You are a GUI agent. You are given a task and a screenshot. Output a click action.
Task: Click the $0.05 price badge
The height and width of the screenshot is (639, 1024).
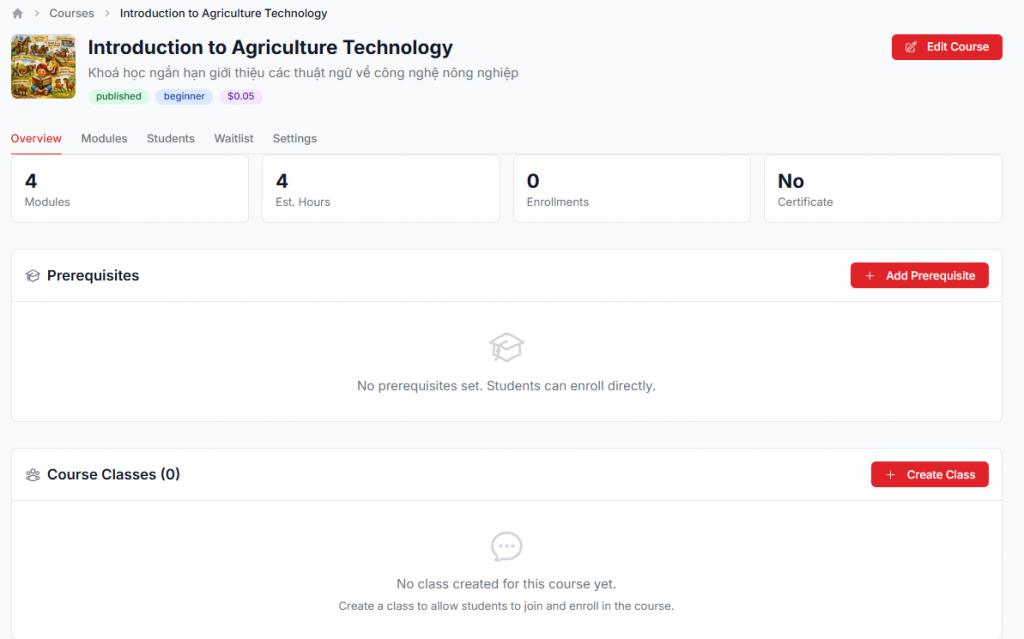pyautogui.click(x=241, y=97)
